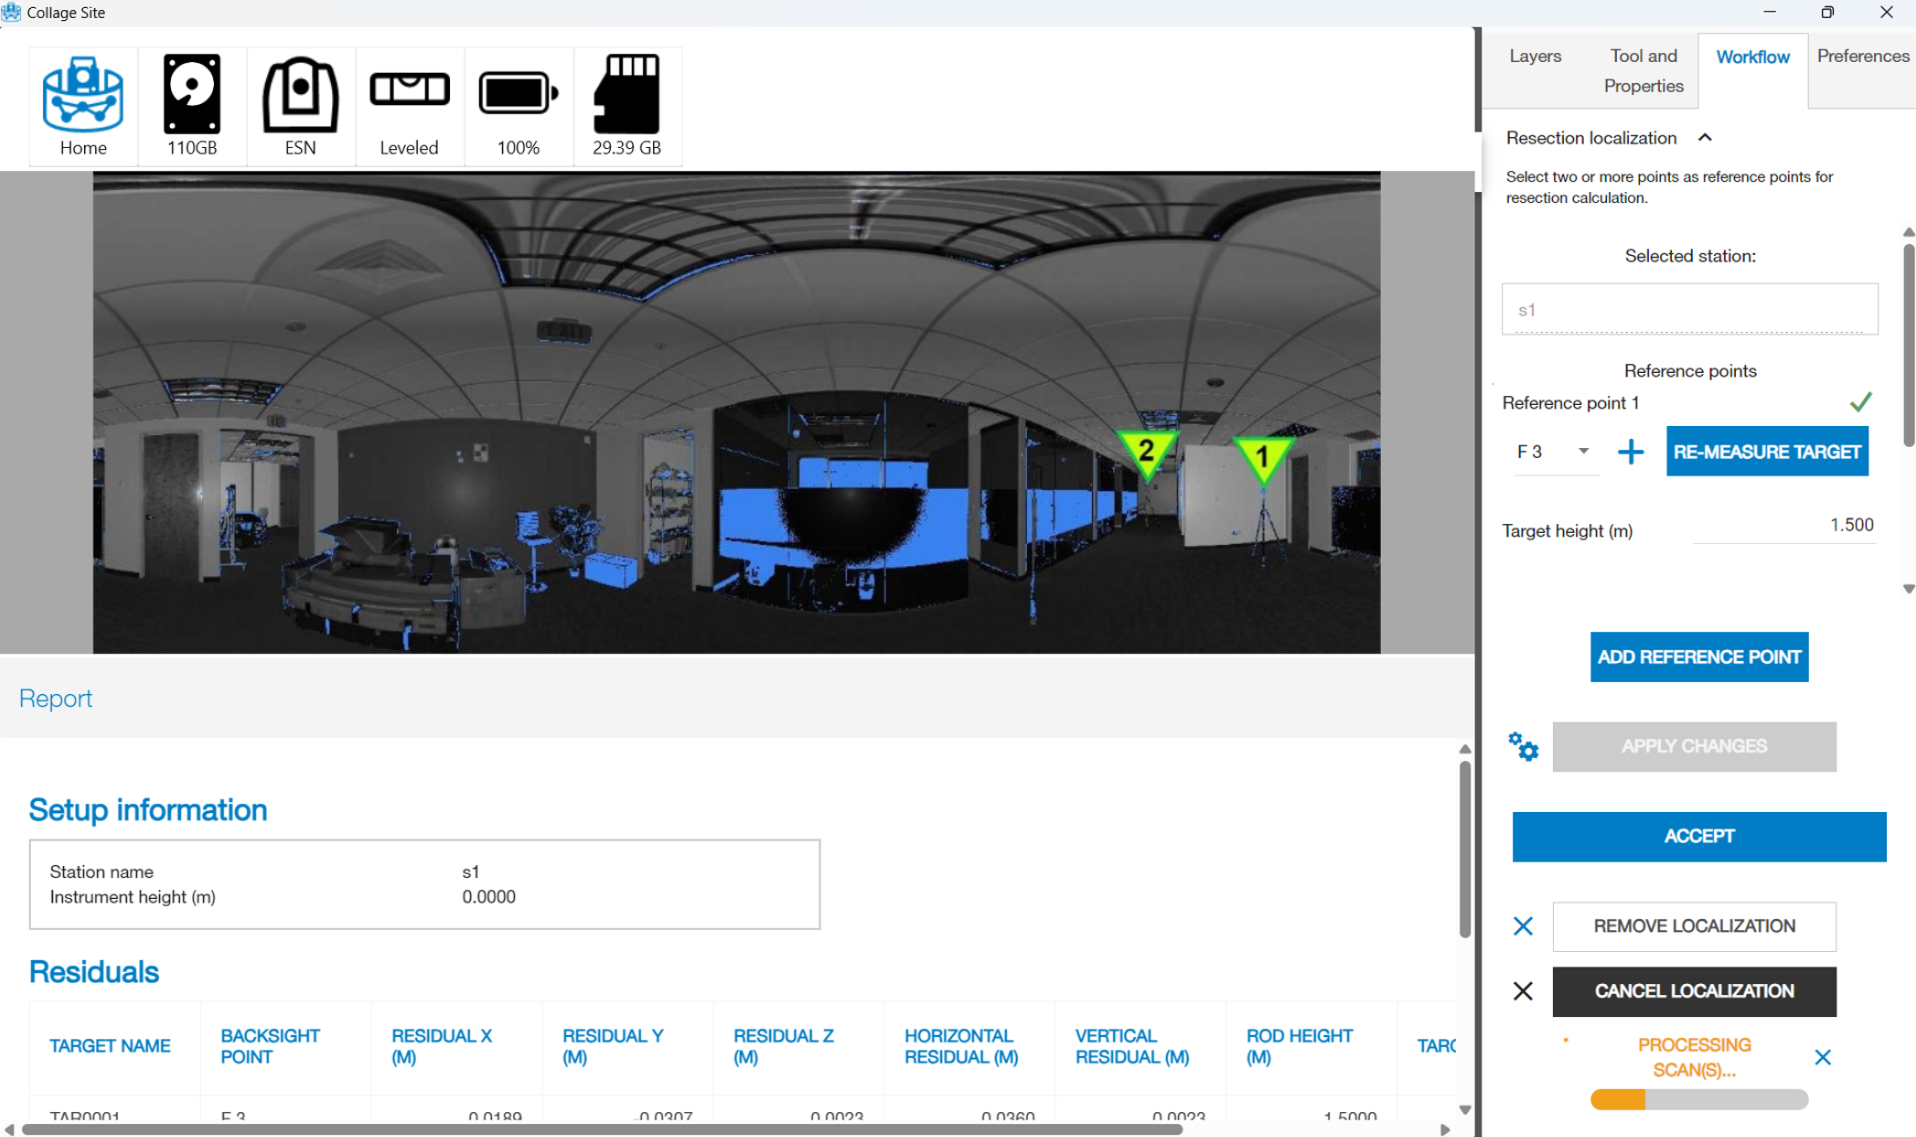Image resolution: width=1916 pixels, height=1137 pixels.
Task: Click the ESN device icon
Action: click(300, 94)
